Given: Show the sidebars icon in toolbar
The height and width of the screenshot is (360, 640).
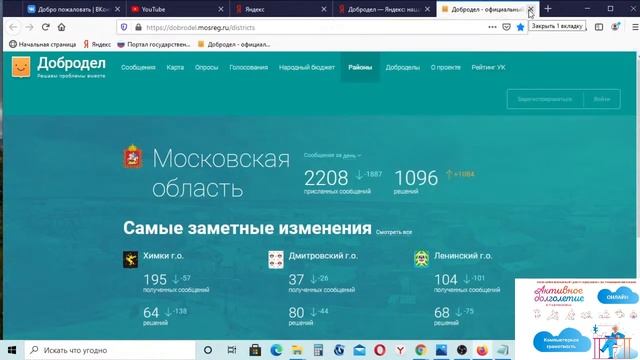Looking at the screenshot, I should (x=599, y=27).
